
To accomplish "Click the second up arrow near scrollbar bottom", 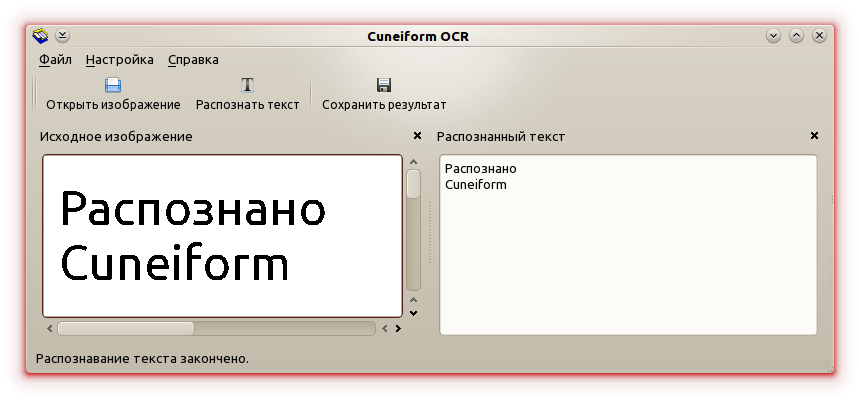I will (414, 300).
